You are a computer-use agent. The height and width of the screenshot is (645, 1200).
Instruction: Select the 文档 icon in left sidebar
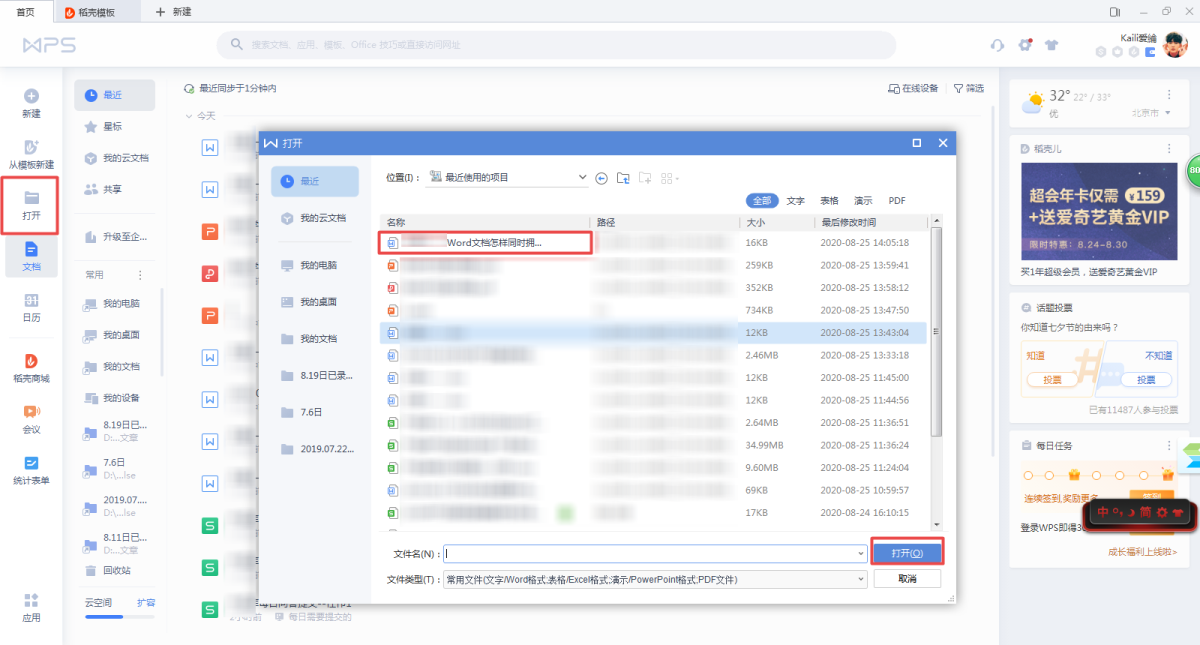(x=31, y=249)
